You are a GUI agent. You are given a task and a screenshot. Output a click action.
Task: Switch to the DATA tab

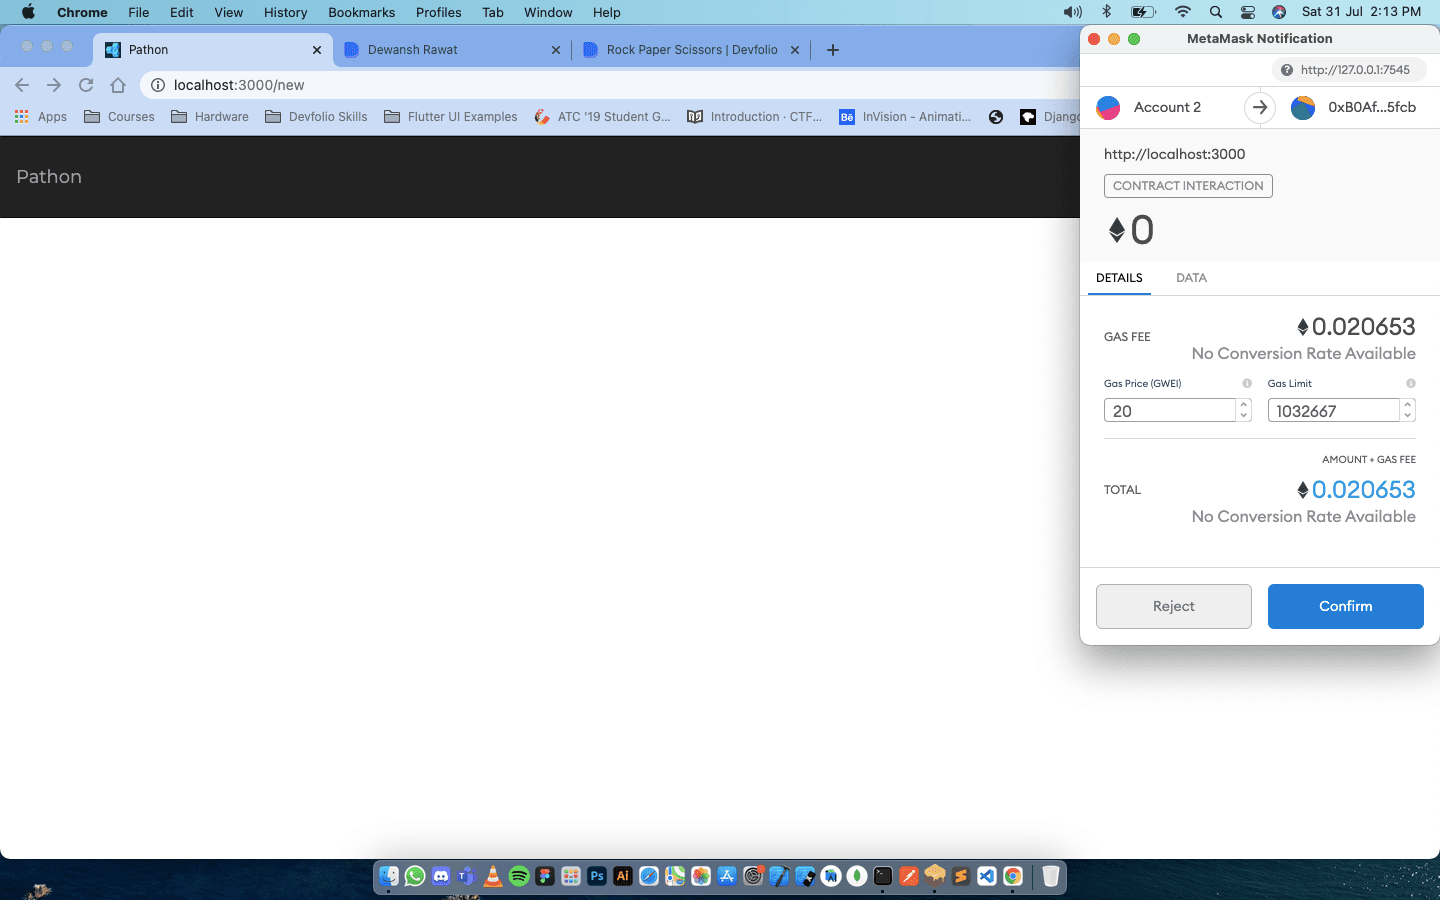[1191, 278]
